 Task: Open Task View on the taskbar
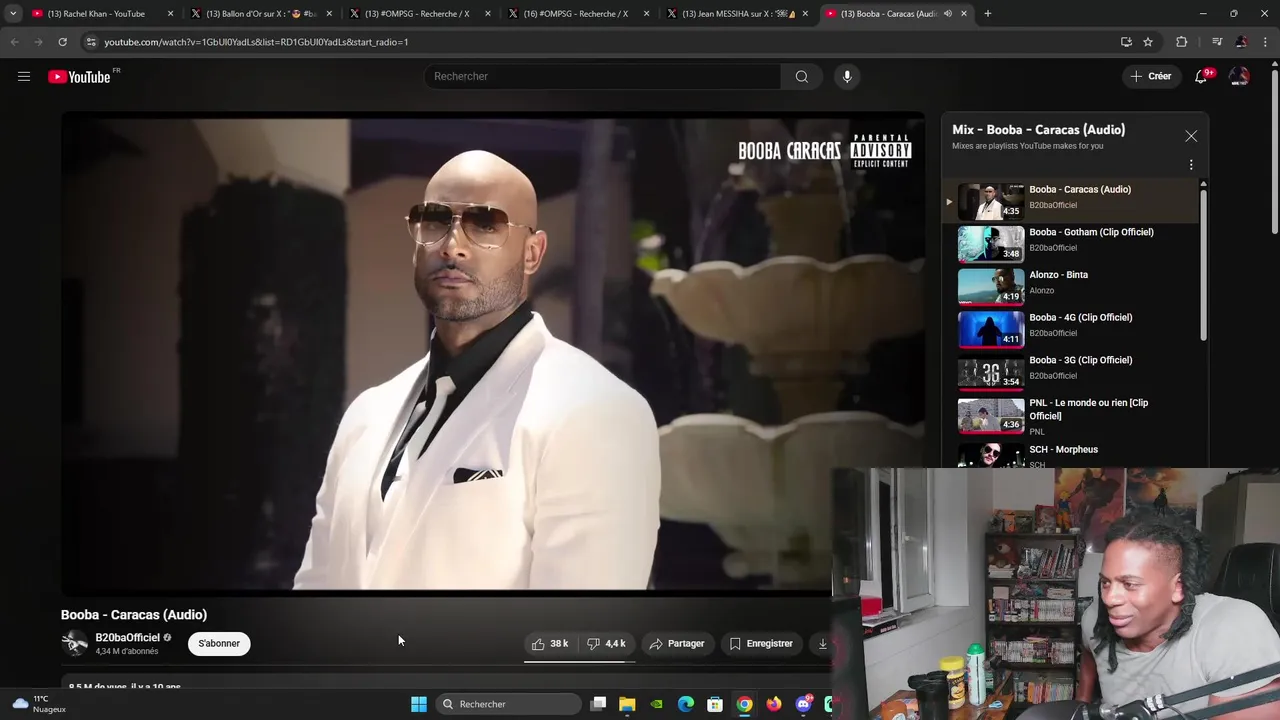click(x=598, y=704)
